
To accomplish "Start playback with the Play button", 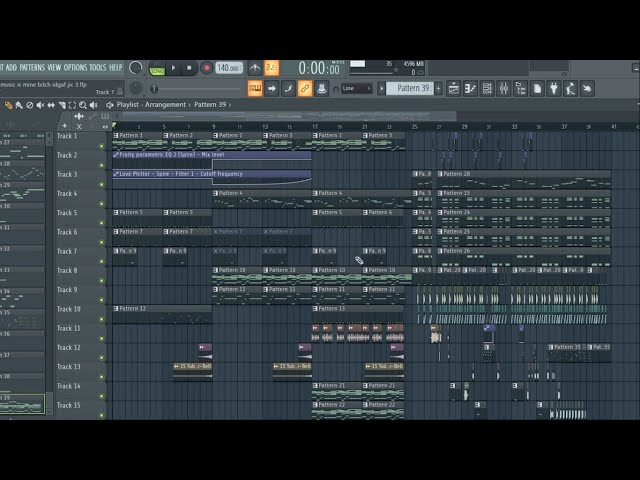I will pos(173,68).
